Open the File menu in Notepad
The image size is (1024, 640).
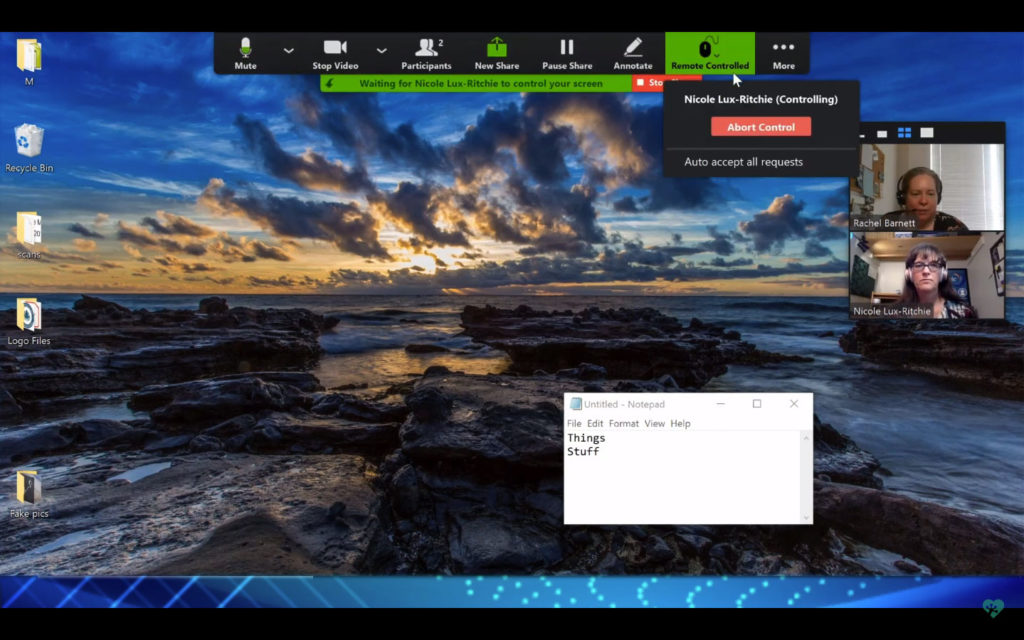coord(574,423)
